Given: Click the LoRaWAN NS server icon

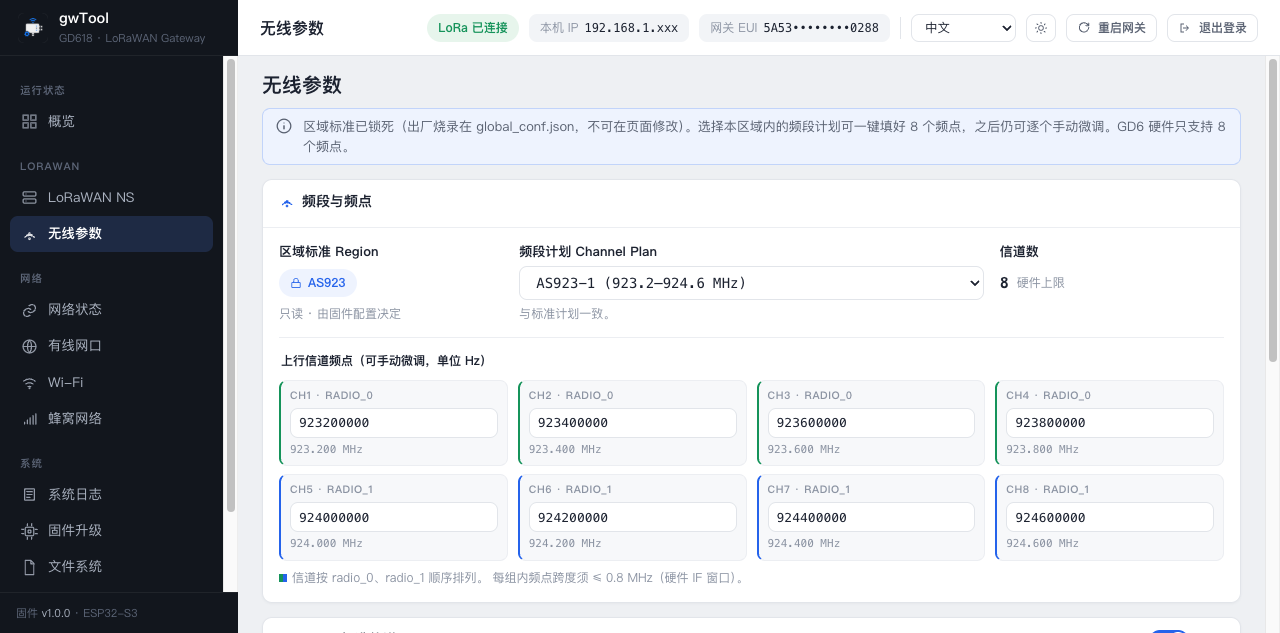Looking at the screenshot, I should click(x=29, y=197).
